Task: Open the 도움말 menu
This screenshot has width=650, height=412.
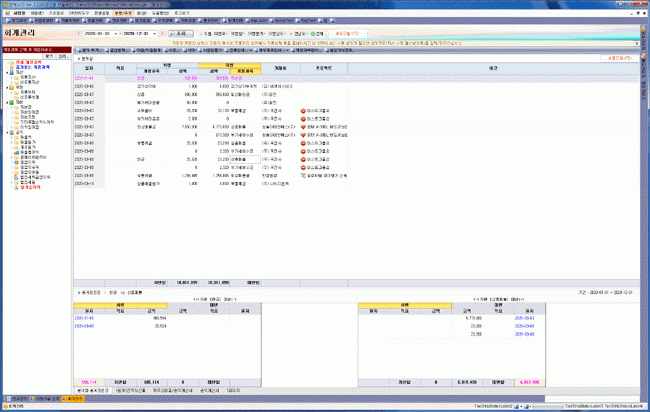Action: [160, 13]
